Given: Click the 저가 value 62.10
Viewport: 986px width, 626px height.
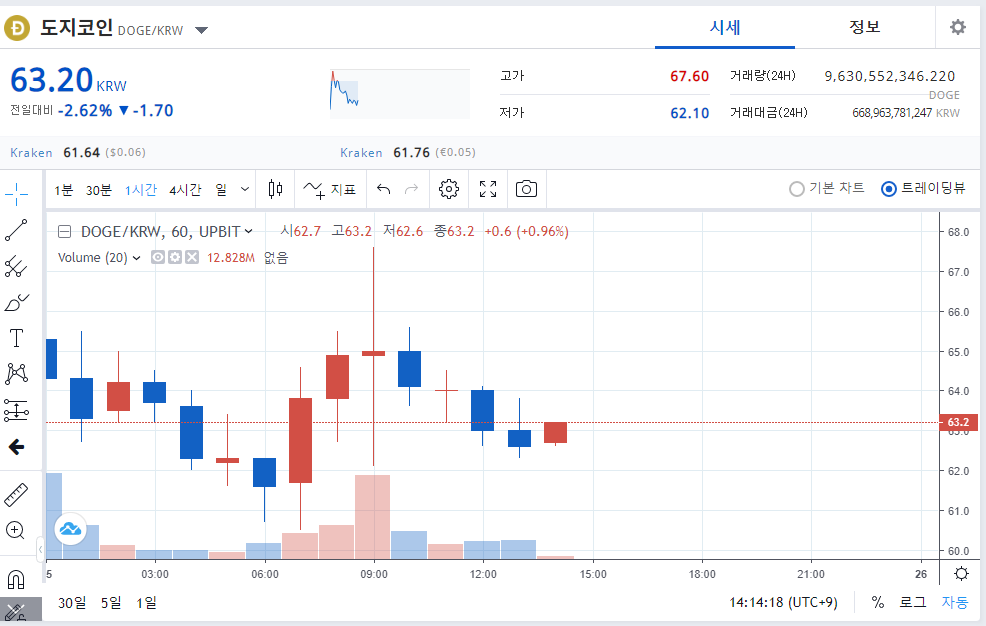Looking at the screenshot, I should tap(689, 113).
